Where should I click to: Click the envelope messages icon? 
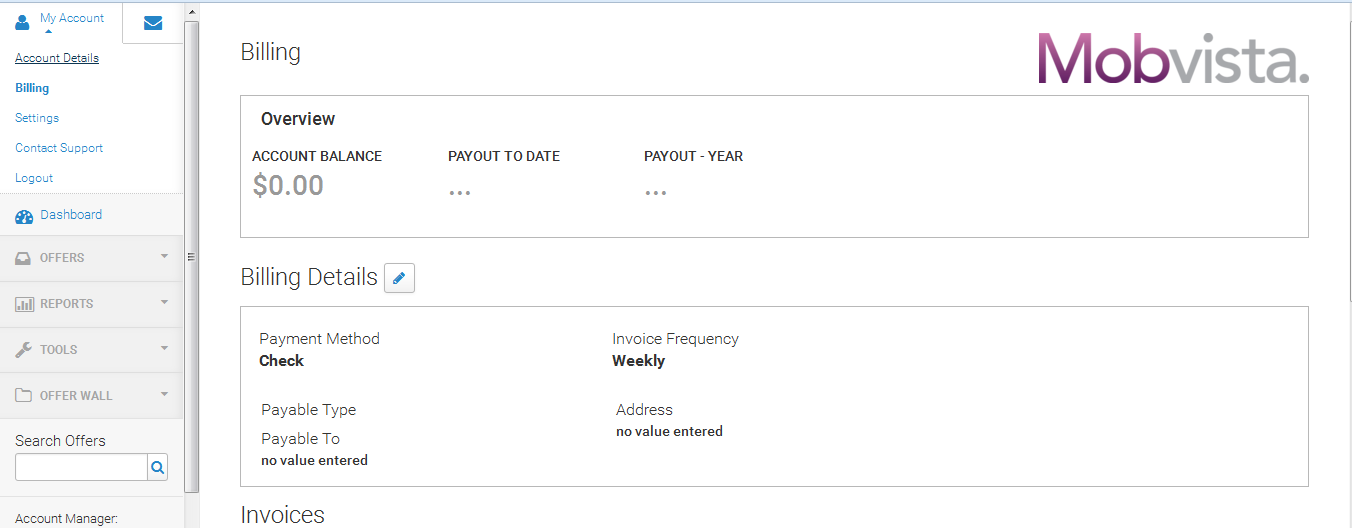click(x=153, y=23)
